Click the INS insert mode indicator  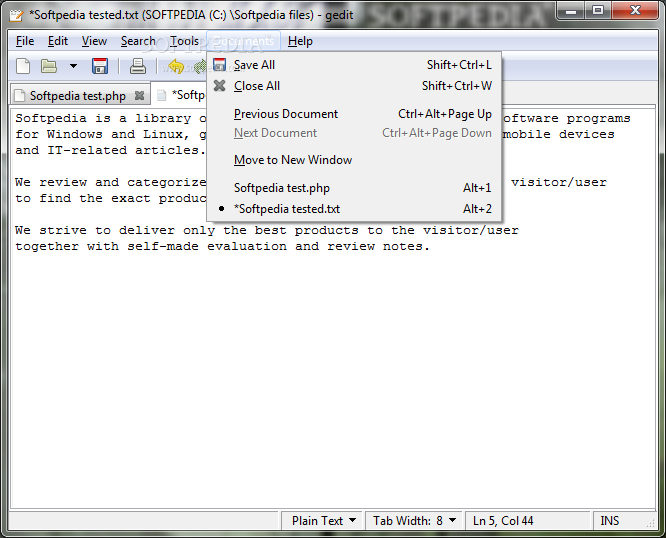click(x=610, y=521)
